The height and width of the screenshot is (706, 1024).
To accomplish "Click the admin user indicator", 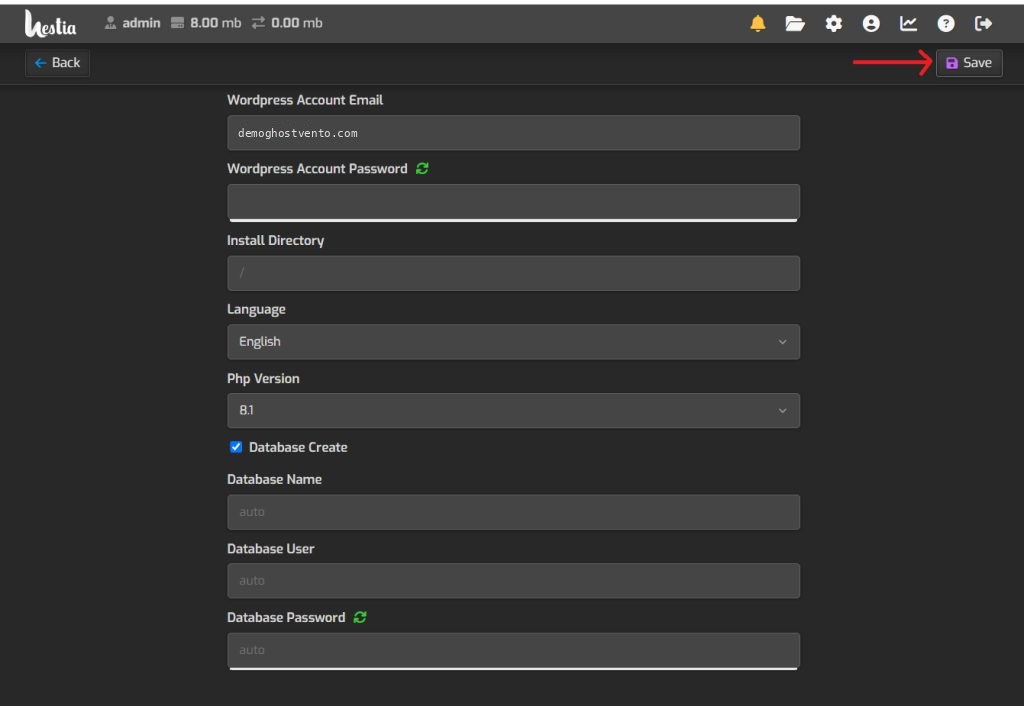I will (133, 23).
